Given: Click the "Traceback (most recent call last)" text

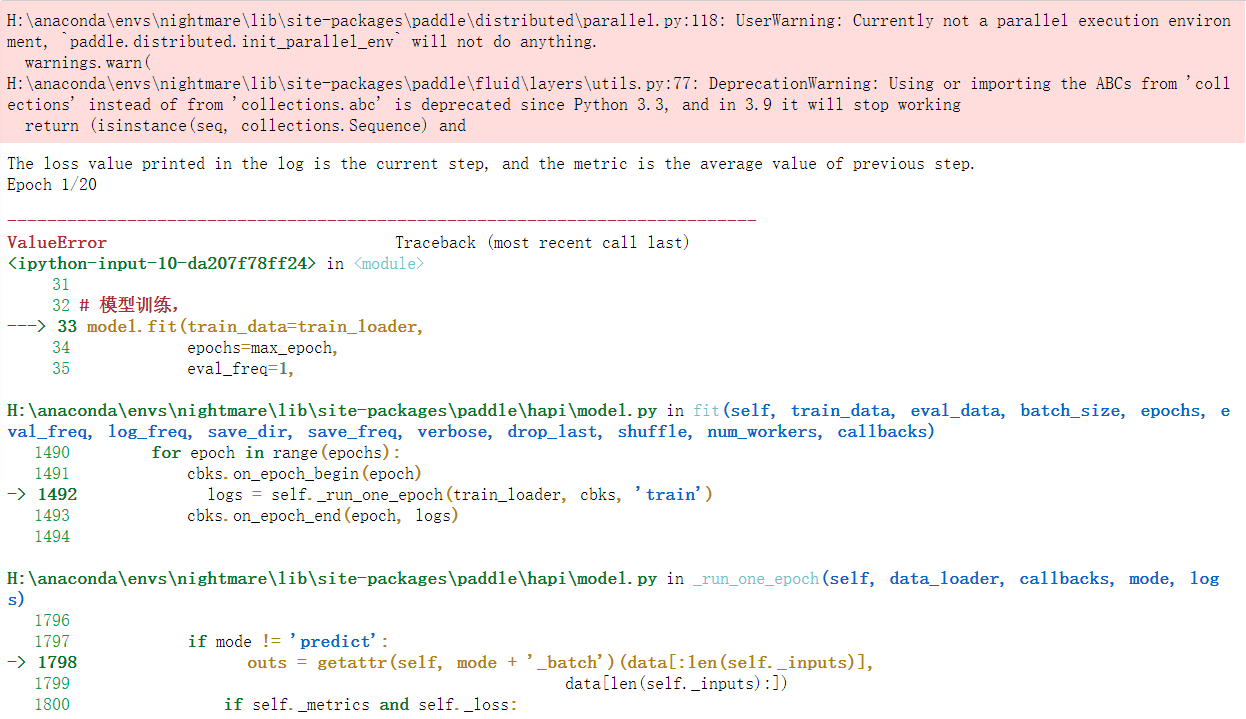Looking at the screenshot, I should pos(542,243).
